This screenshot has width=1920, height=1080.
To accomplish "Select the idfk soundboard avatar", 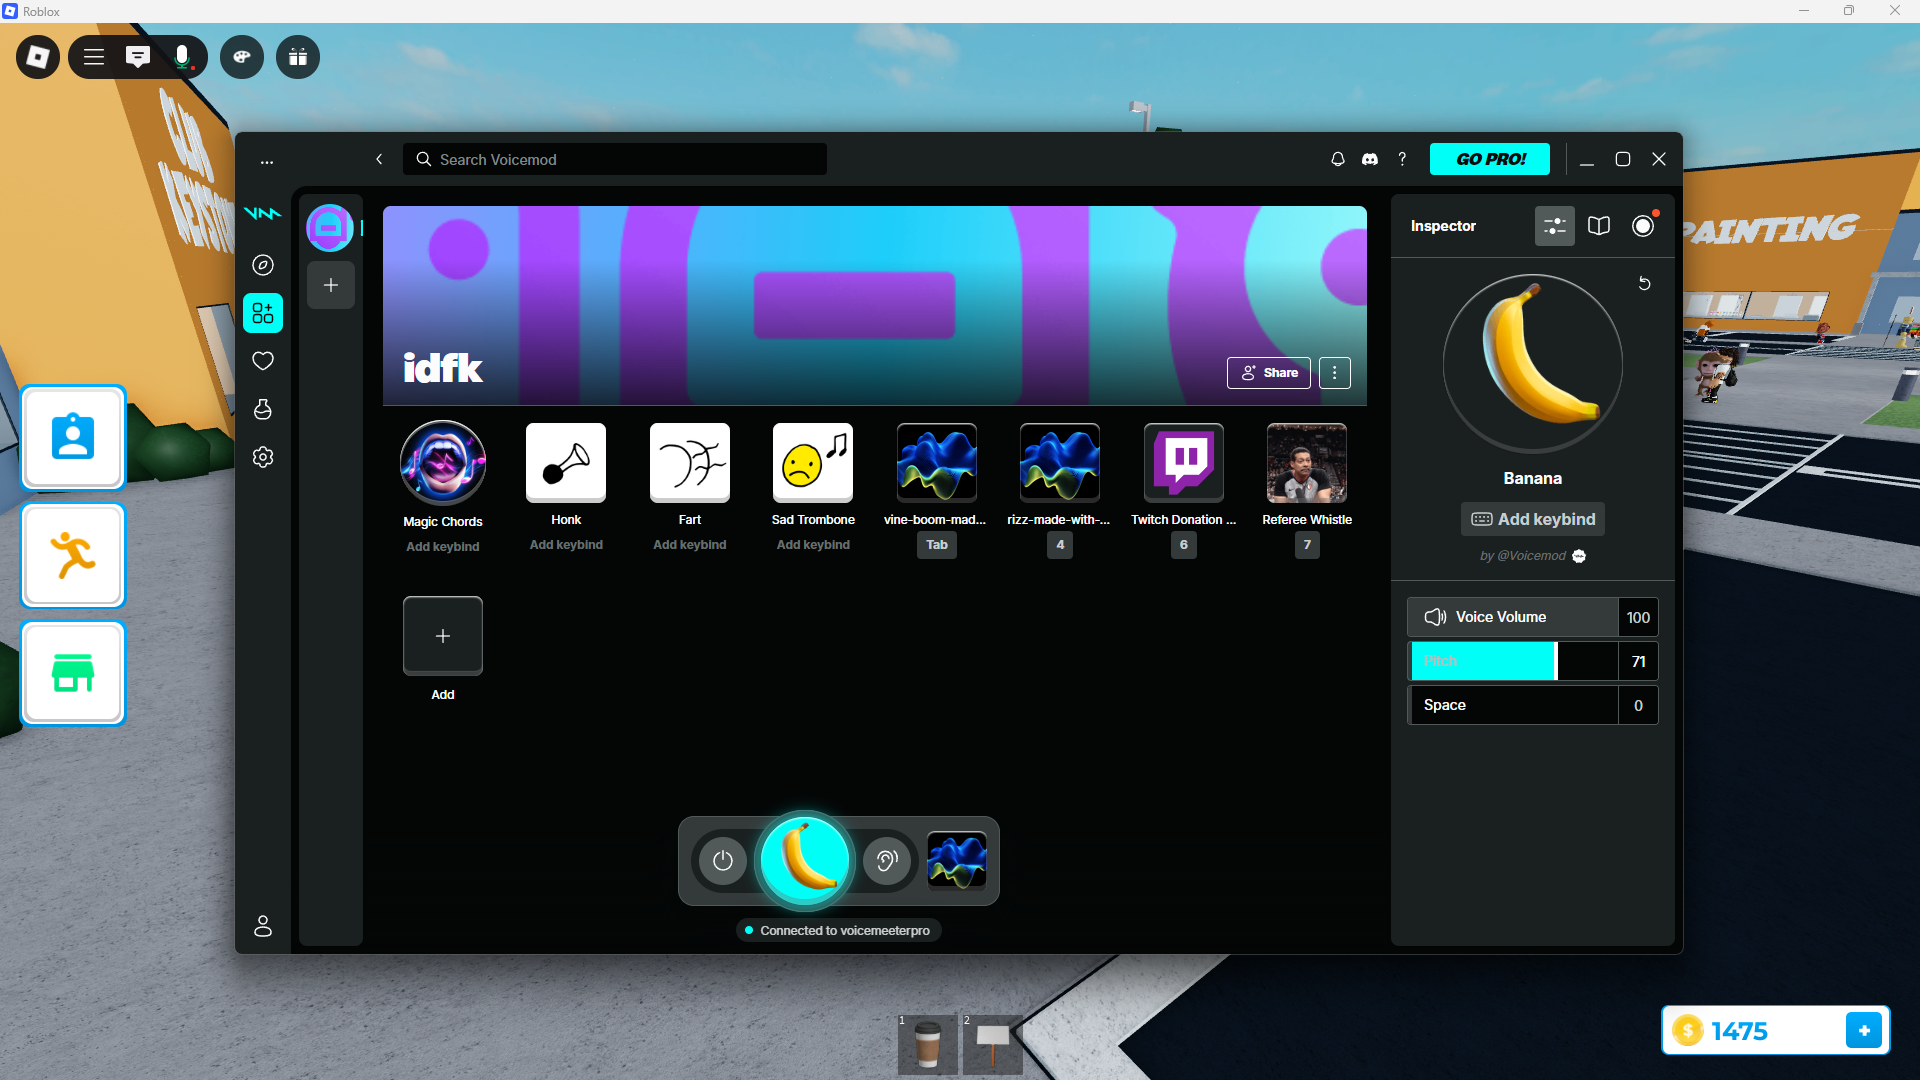I will coord(330,228).
